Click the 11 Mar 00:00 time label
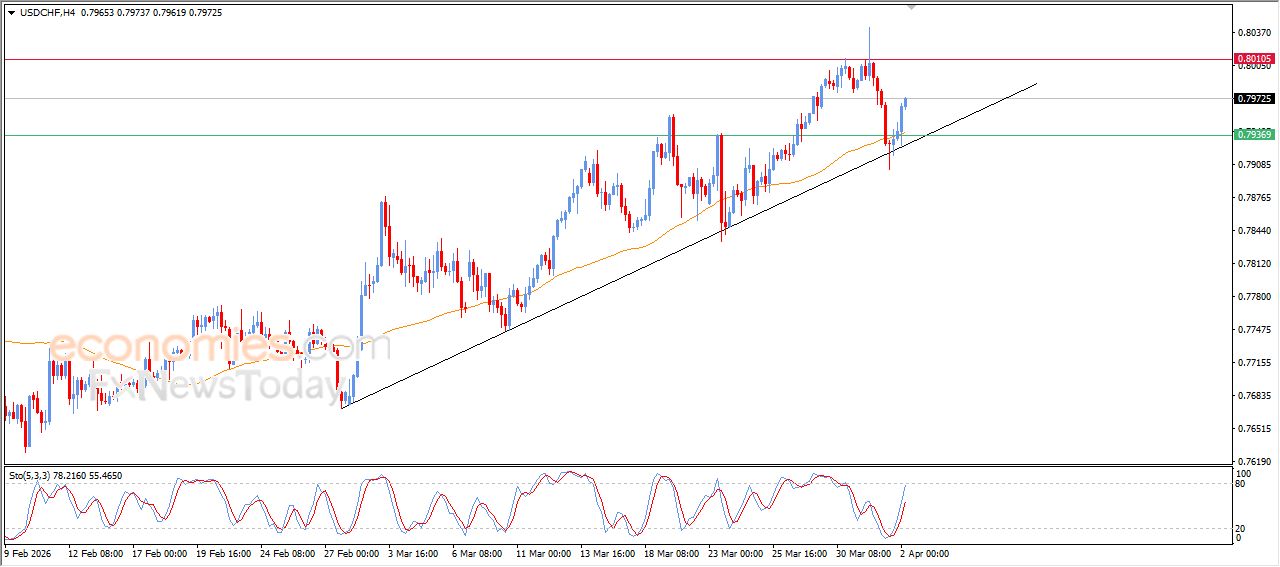This screenshot has height=567, width=1280. [544, 553]
